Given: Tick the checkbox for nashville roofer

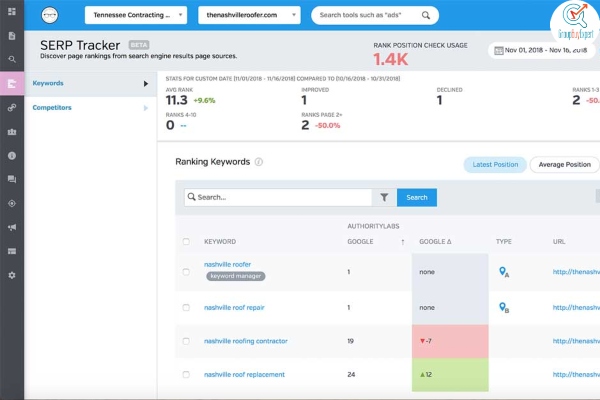Looking at the screenshot, I should pos(186,272).
